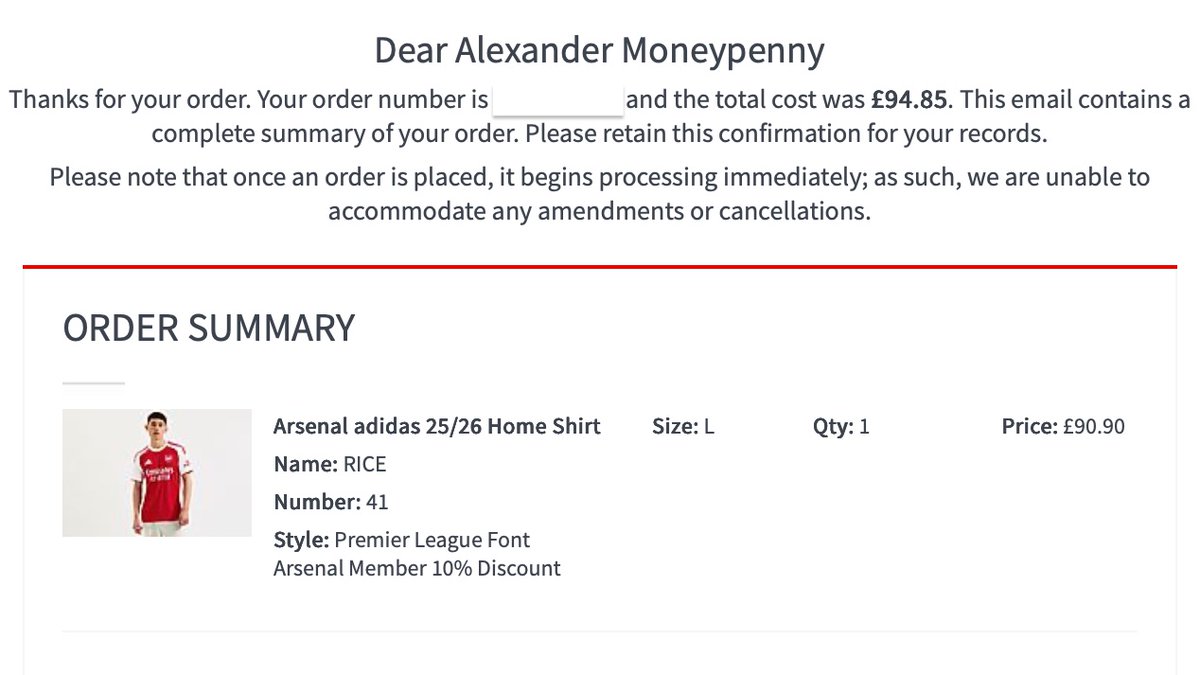Click the 'Please note that once an order' line
Image resolution: width=1200 pixels, height=675 pixels.
coord(600,178)
